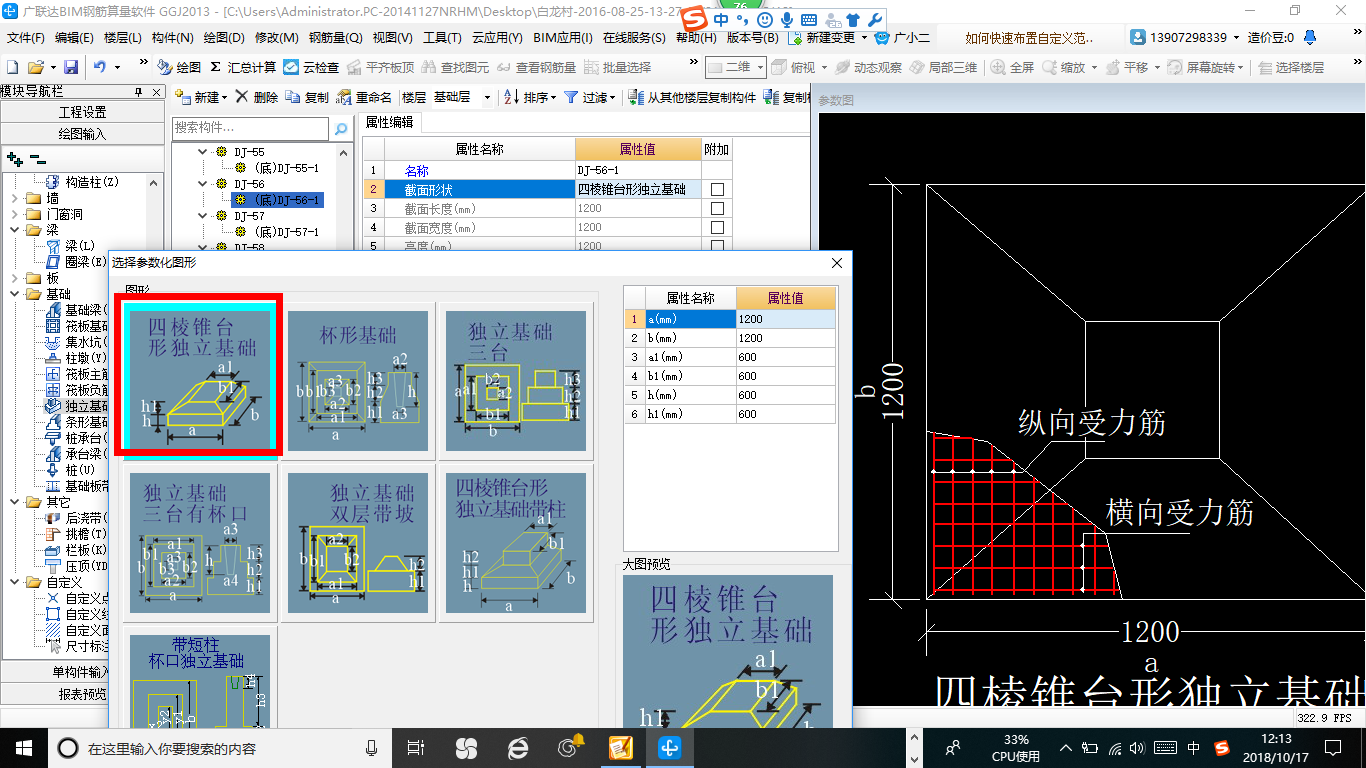Click the 单构件输入 button

click(82, 672)
